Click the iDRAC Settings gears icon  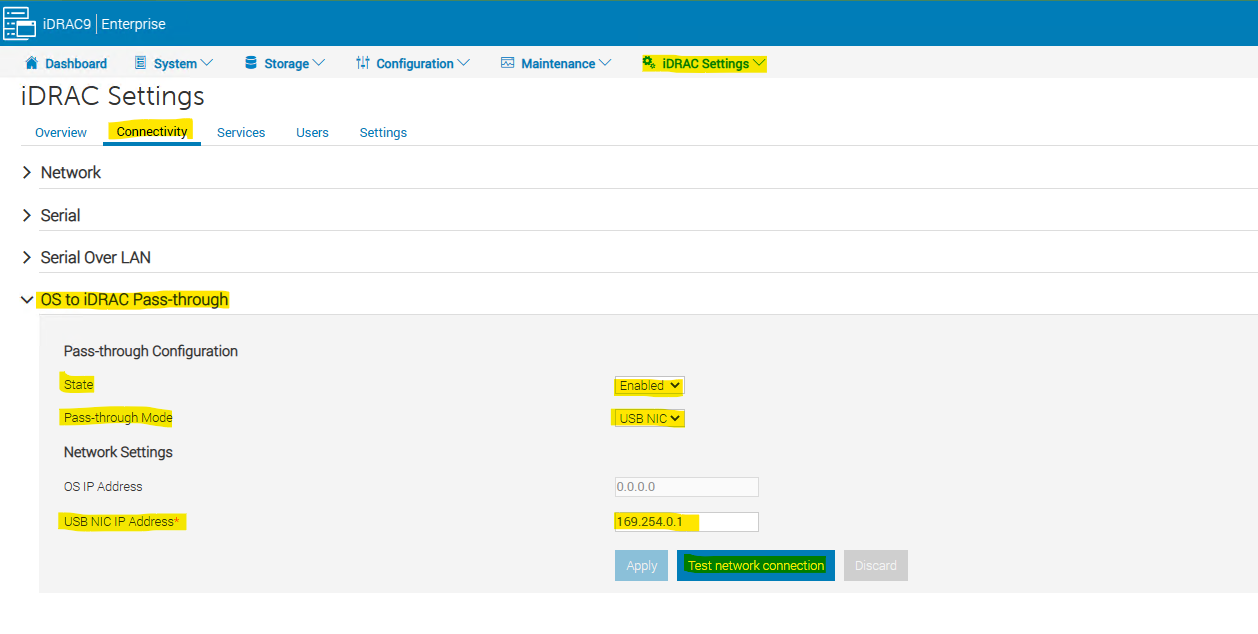pos(649,63)
